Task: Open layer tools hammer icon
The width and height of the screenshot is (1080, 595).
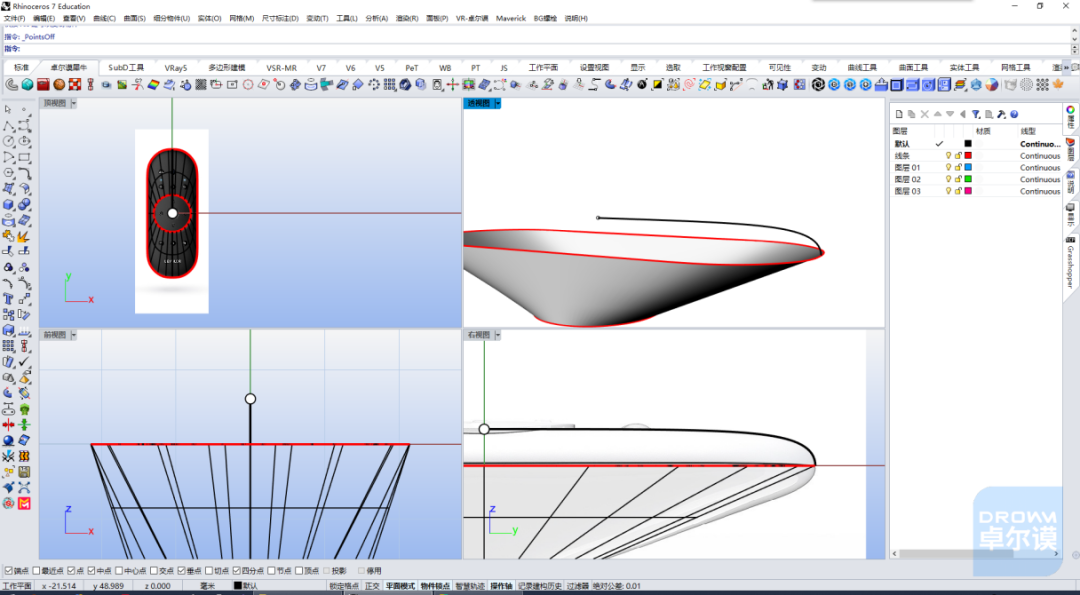Action: pos(1001,114)
